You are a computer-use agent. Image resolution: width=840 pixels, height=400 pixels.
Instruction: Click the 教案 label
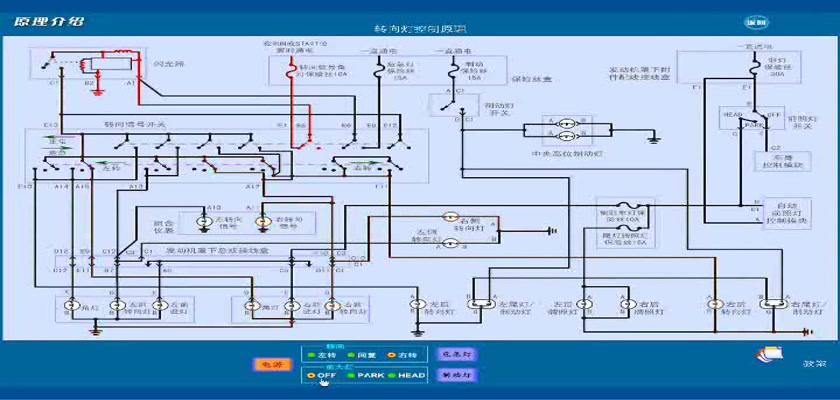tap(814, 364)
